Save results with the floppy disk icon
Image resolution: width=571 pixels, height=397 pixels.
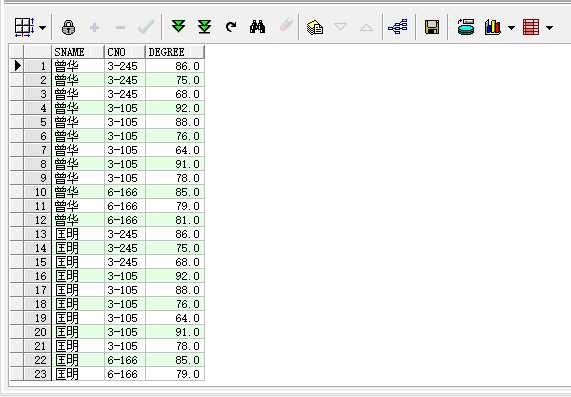click(432, 27)
